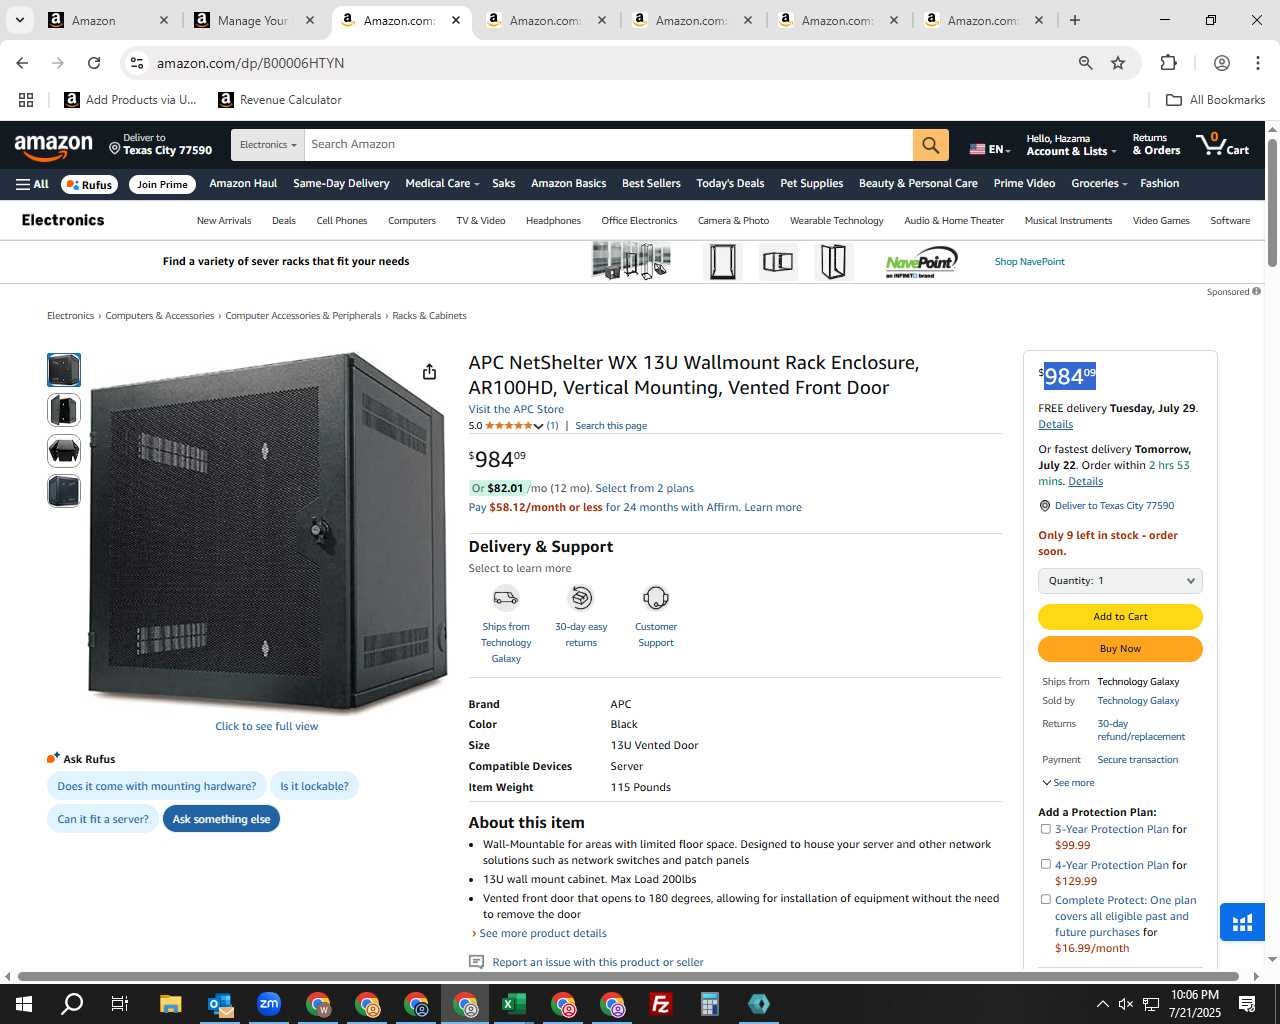Screen dimensions: 1280x1024
Task: Open the shopping cart icon
Action: 1223,144
